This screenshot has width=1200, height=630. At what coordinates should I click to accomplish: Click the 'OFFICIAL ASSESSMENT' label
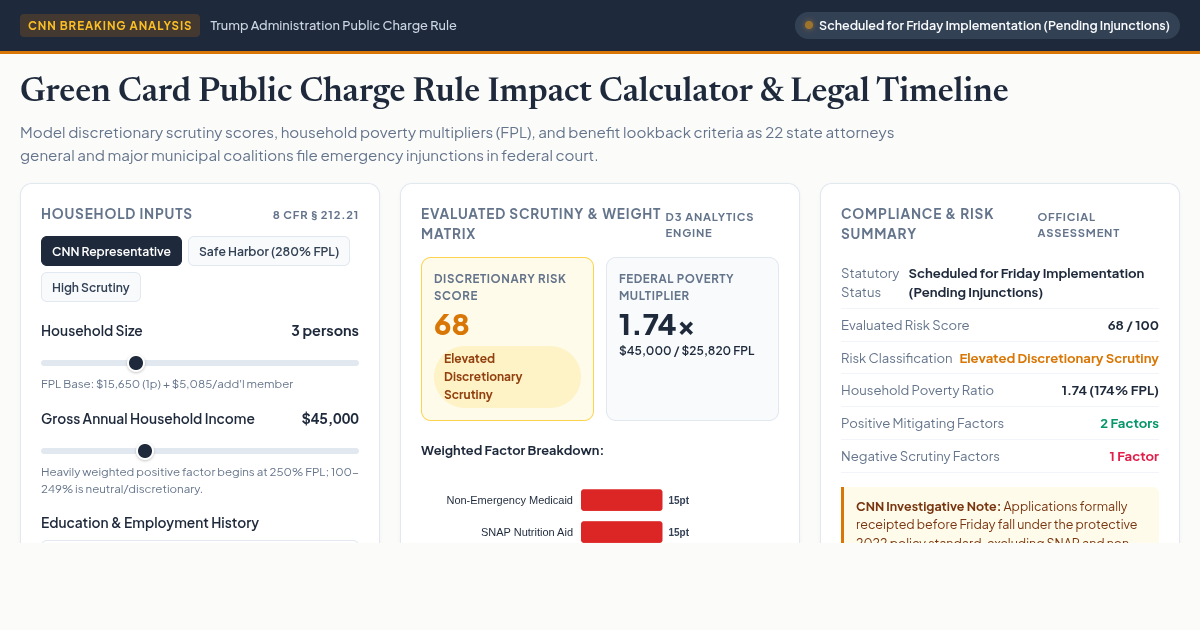coord(1079,225)
